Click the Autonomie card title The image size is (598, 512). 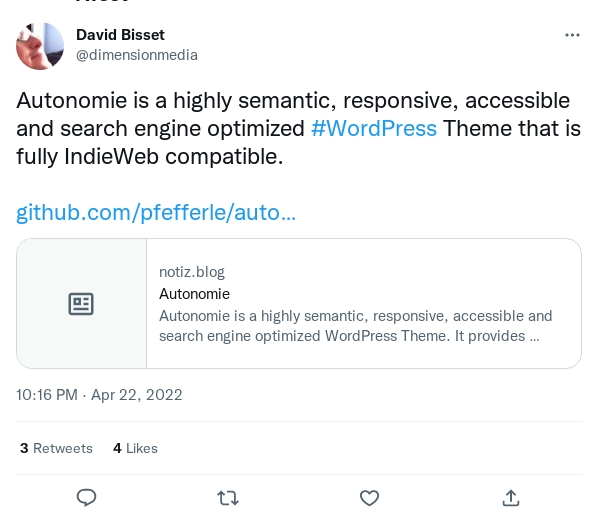tap(195, 294)
